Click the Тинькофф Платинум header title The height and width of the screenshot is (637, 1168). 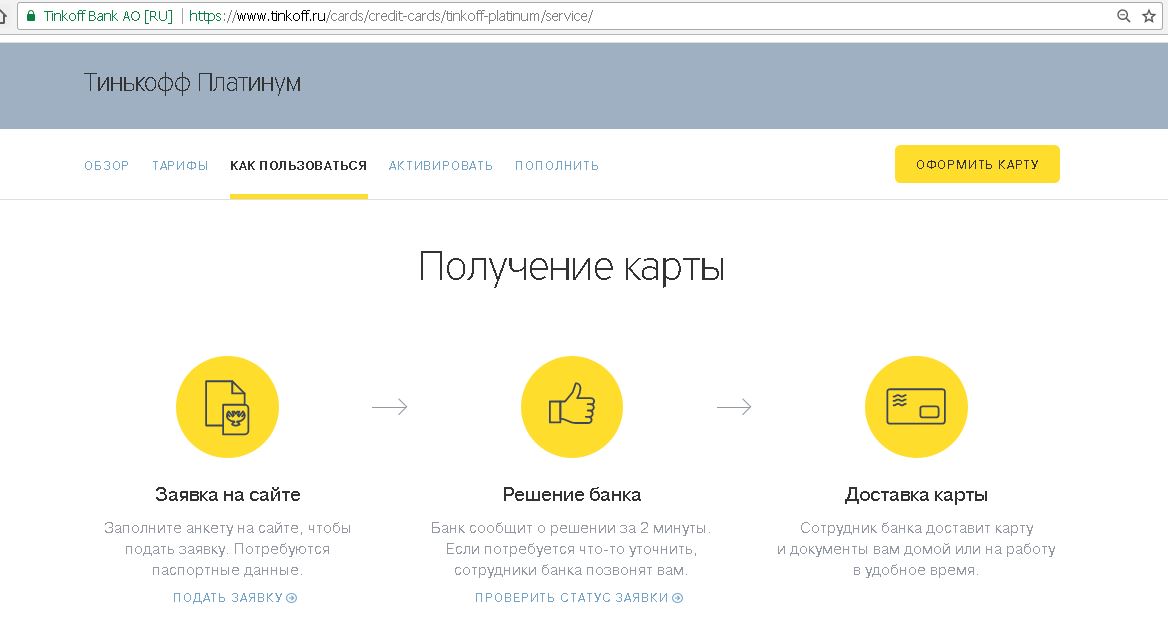pyautogui.click(x=192, y=83)
